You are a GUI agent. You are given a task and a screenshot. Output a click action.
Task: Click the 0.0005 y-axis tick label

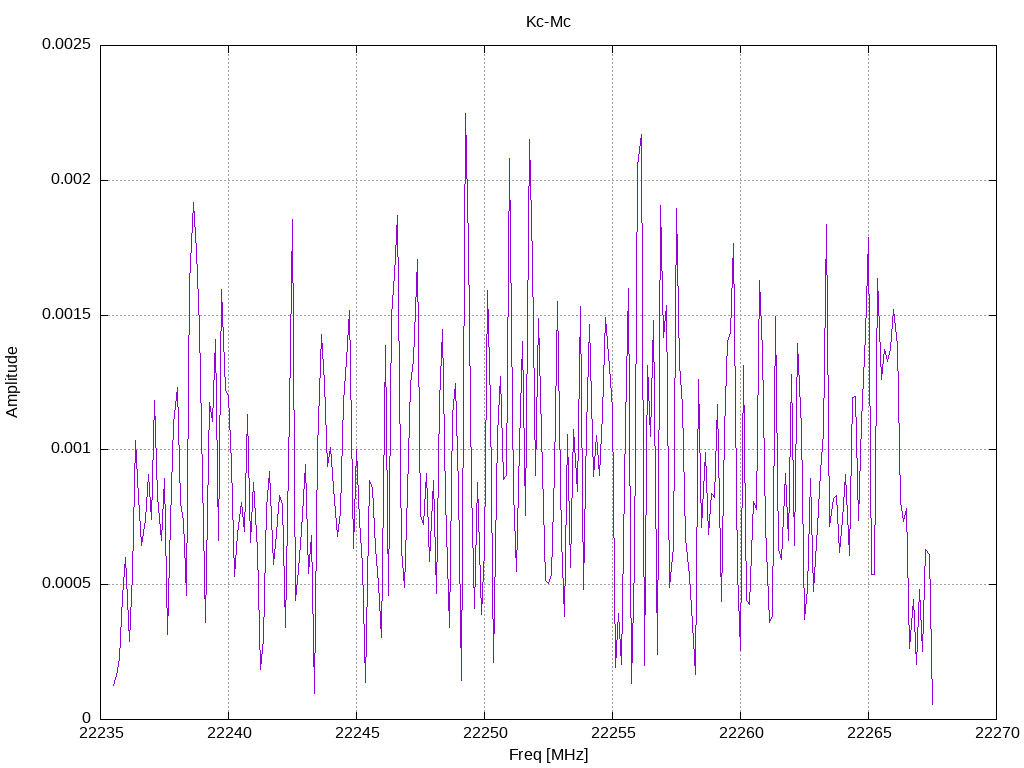67,583
